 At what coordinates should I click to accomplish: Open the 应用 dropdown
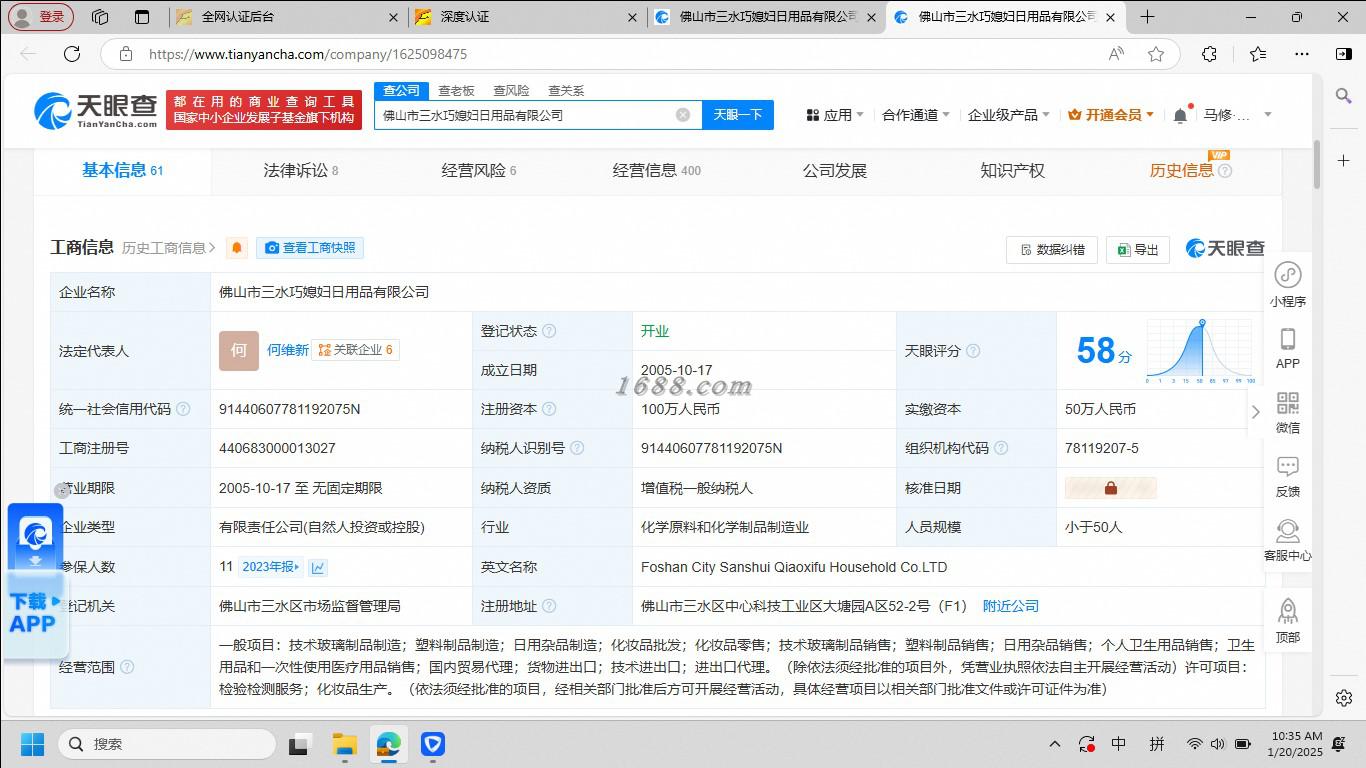835,115
